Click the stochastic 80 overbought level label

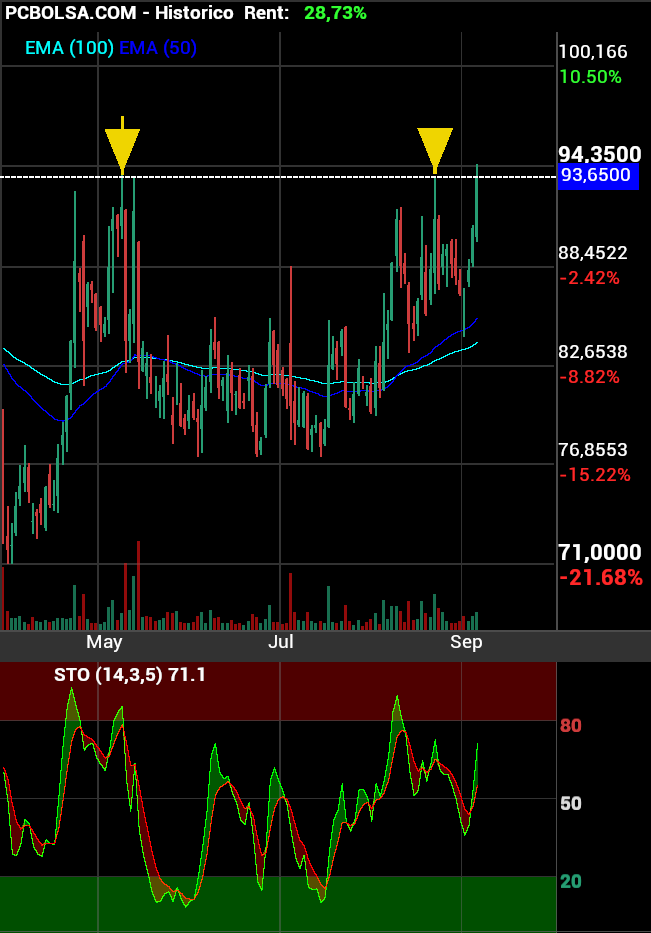[x=570, y=725]
